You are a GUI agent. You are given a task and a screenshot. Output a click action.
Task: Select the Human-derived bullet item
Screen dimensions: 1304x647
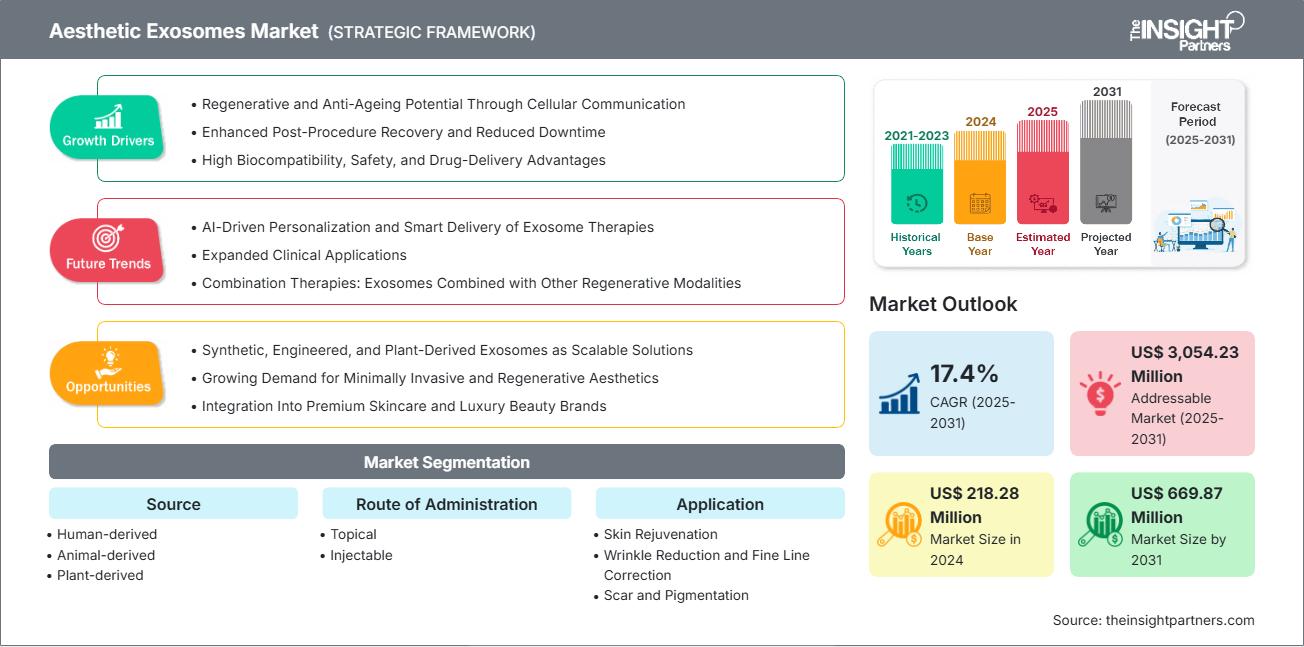[x=107, y=534]
